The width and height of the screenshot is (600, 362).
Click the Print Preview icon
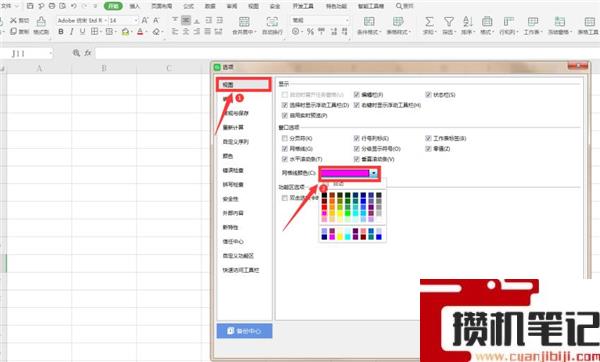click(62, 6)
